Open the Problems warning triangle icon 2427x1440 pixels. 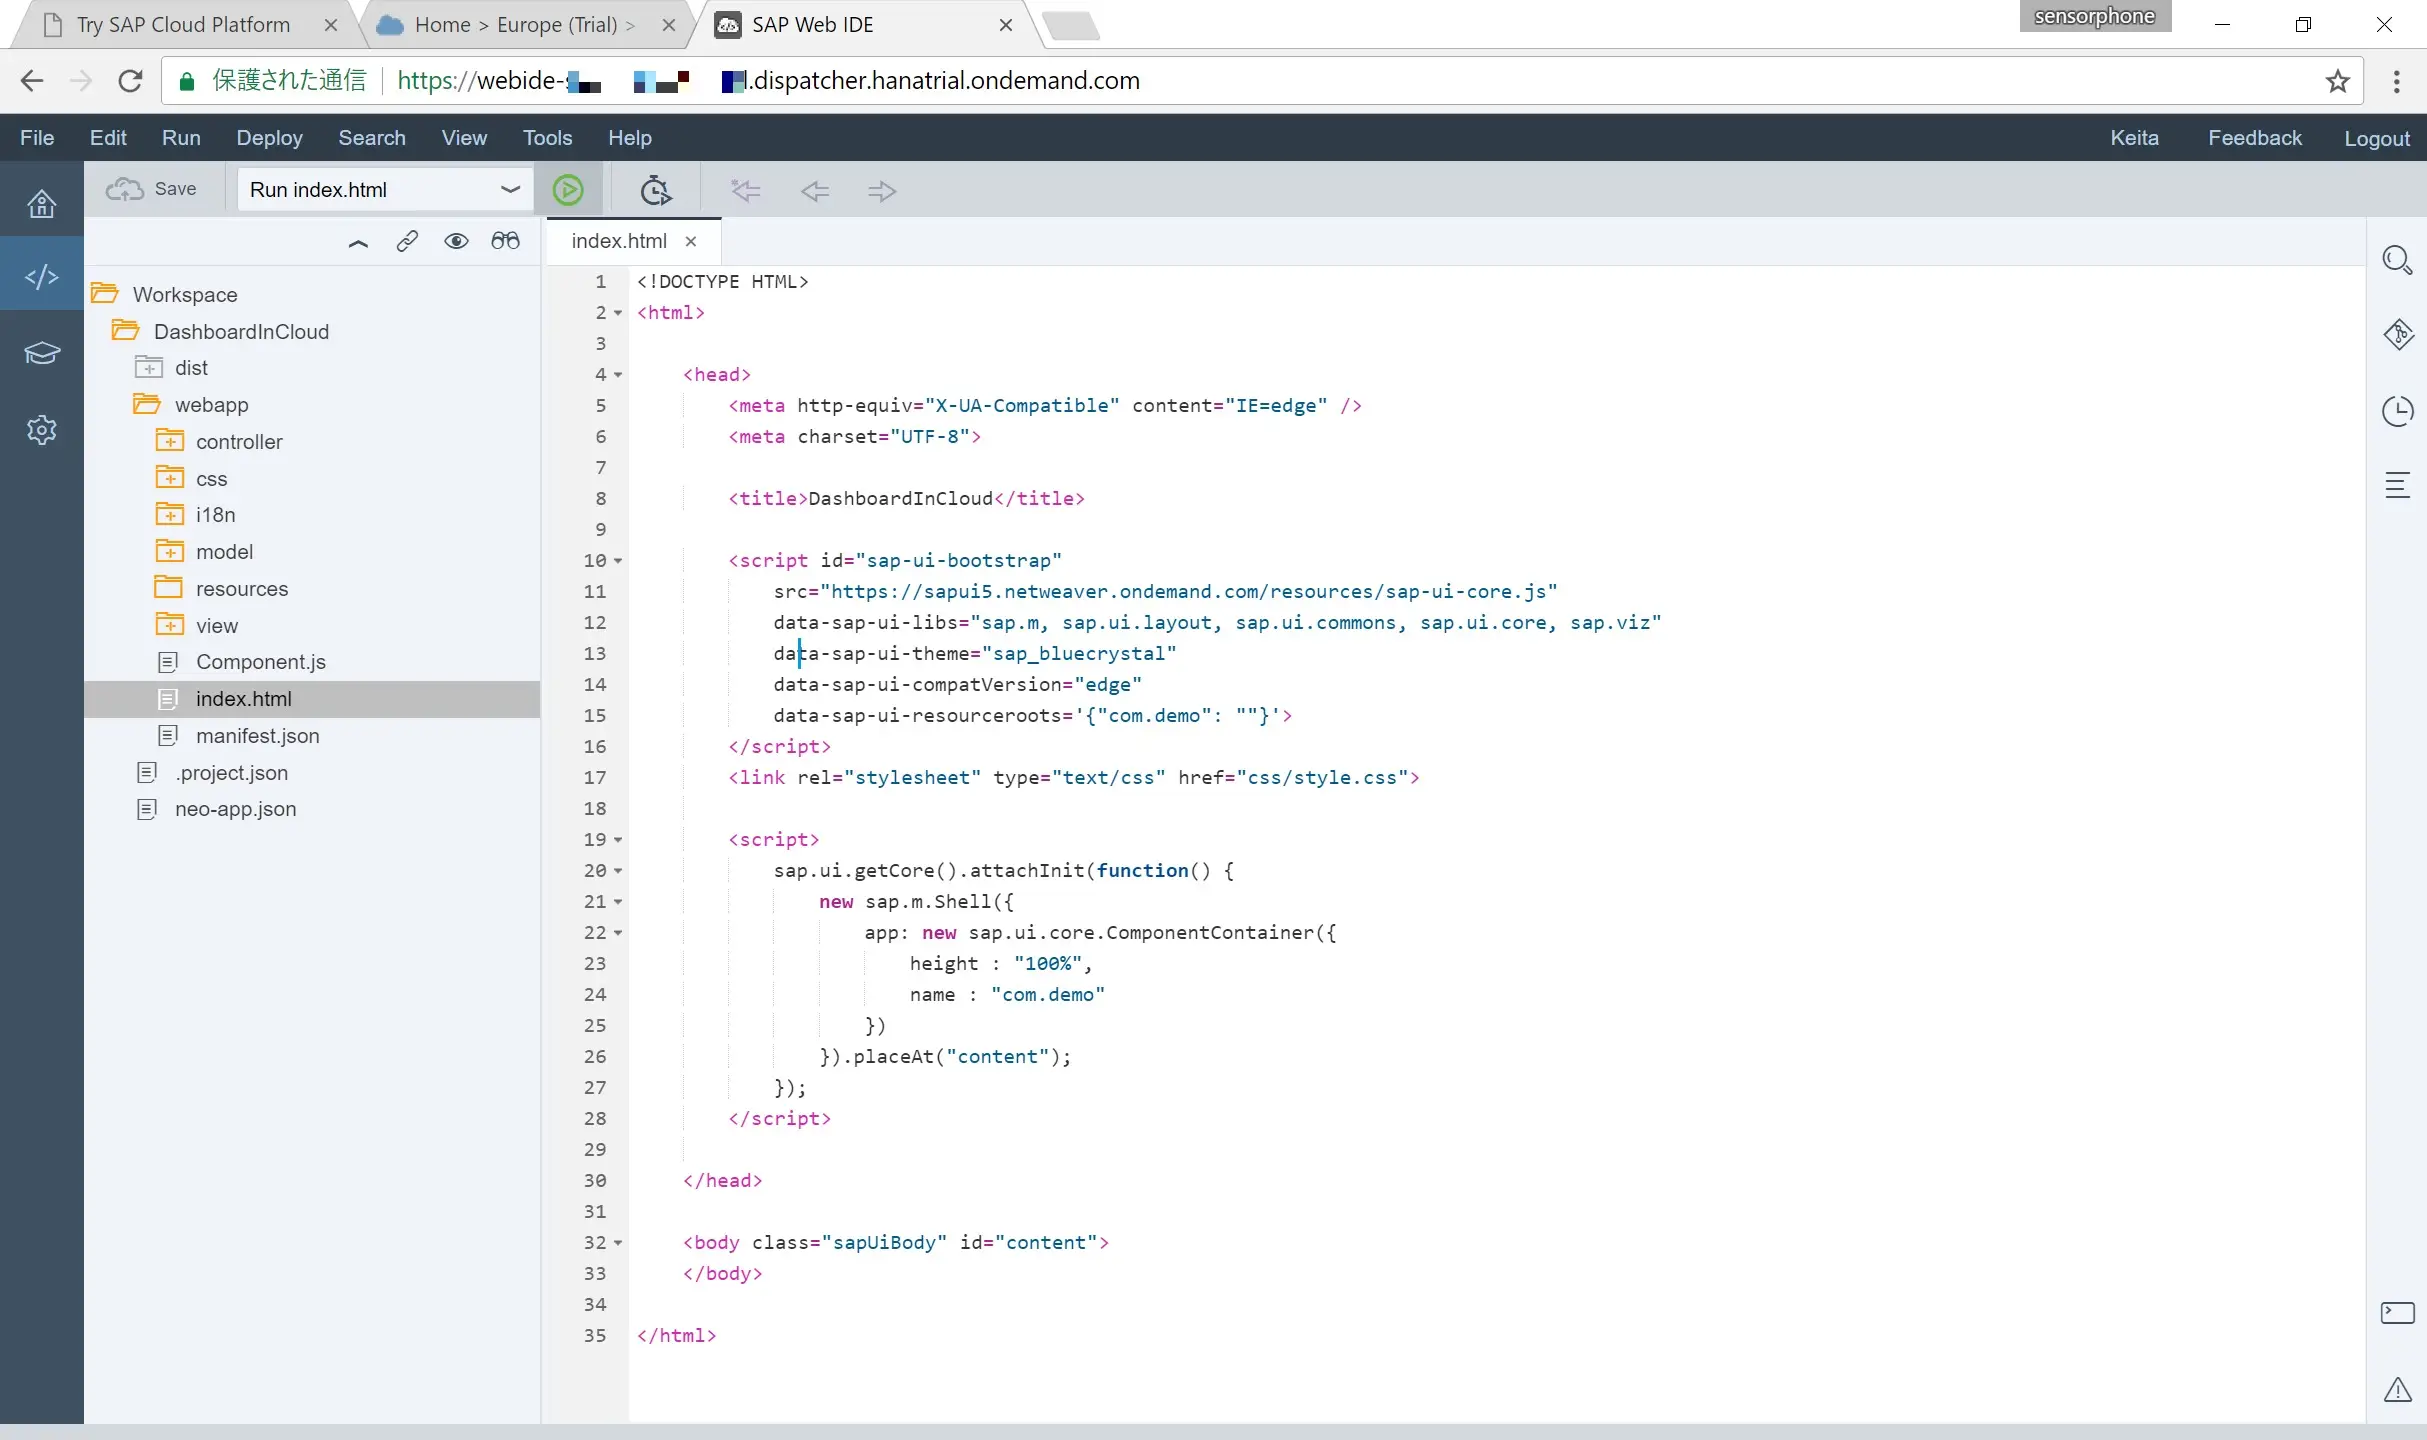click(x=2397, y=1389)
